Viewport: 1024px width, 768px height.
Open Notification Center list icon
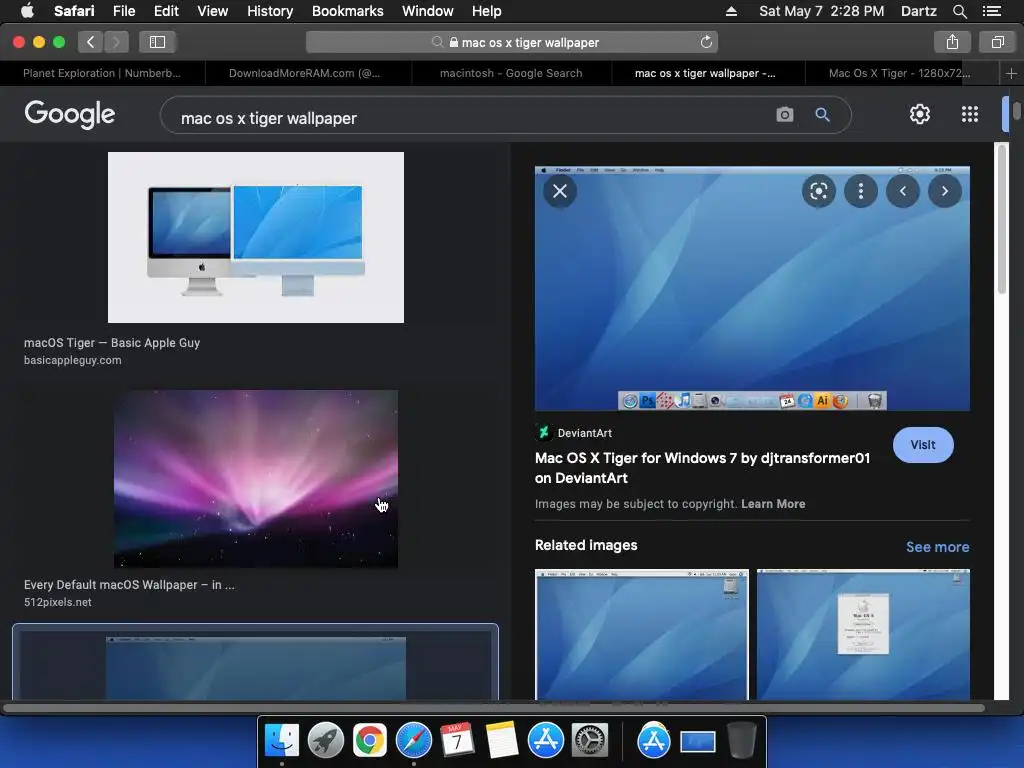pos(991,11)
